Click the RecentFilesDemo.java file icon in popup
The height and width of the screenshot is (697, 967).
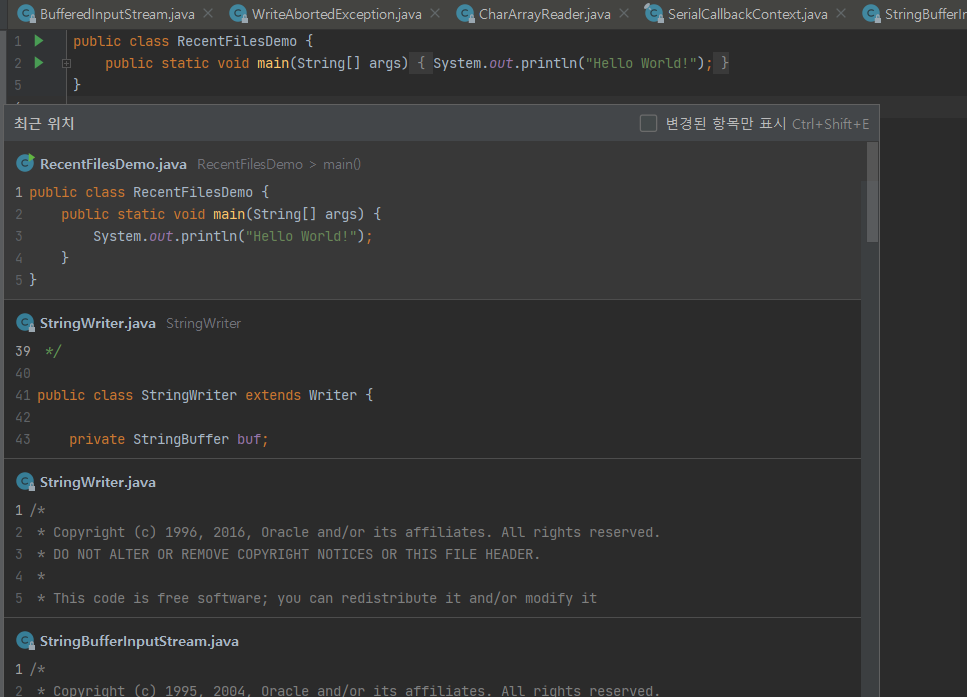tap(25, 163)
